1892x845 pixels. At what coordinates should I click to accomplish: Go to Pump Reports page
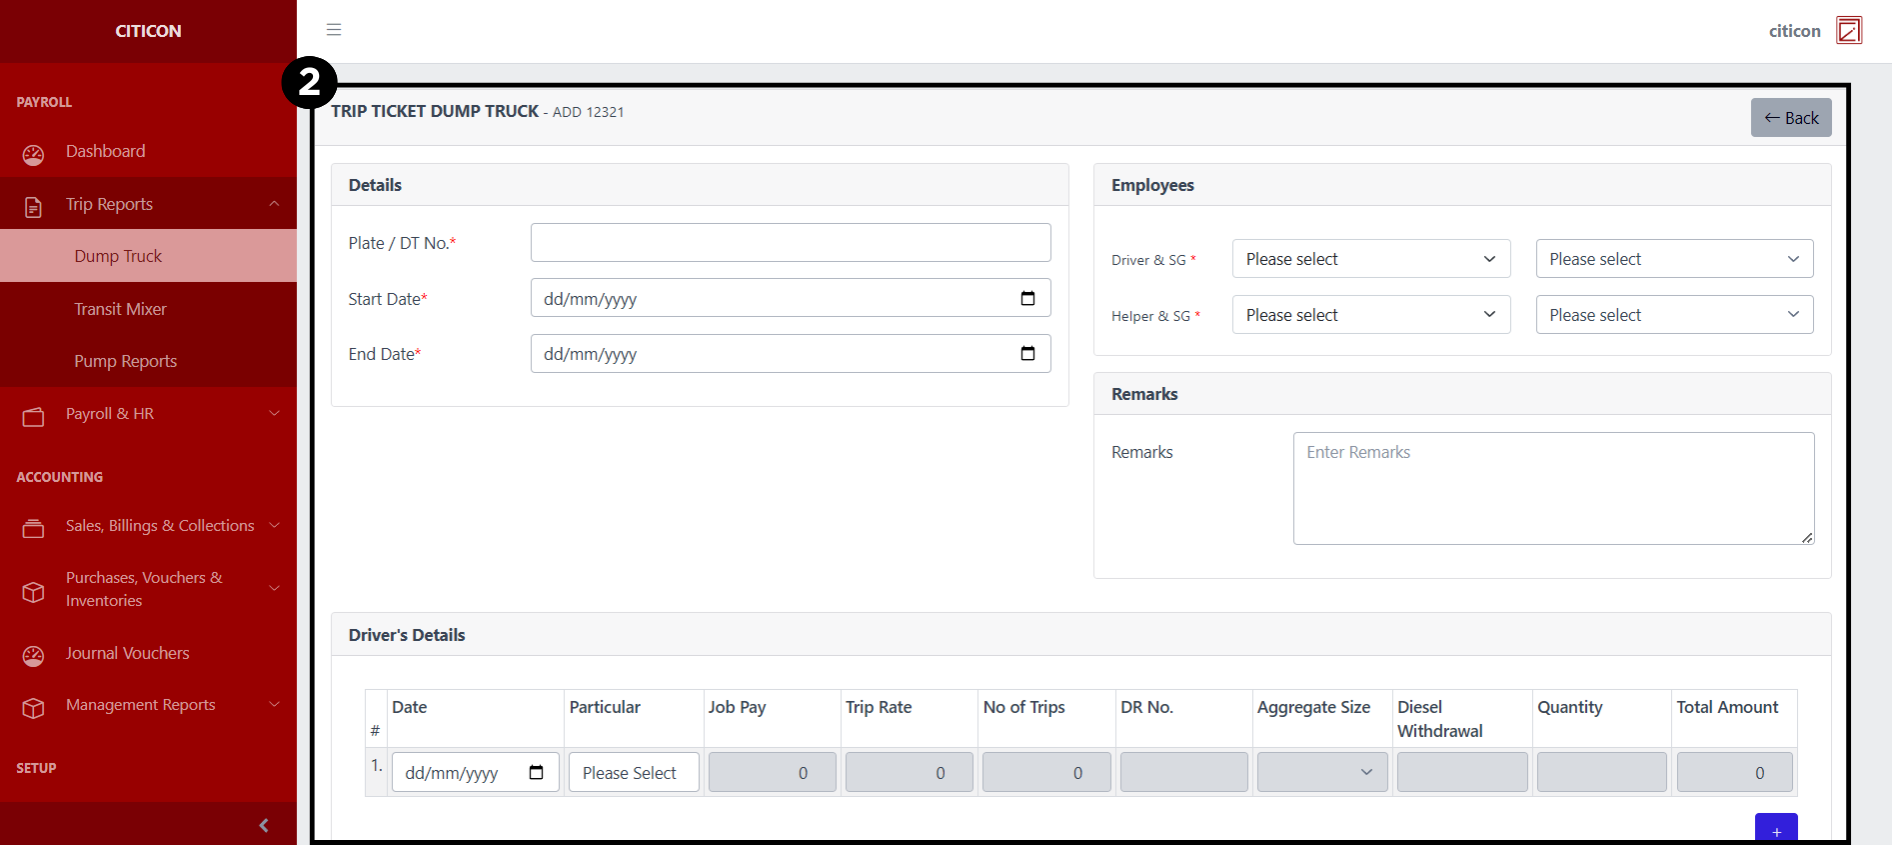125,361
